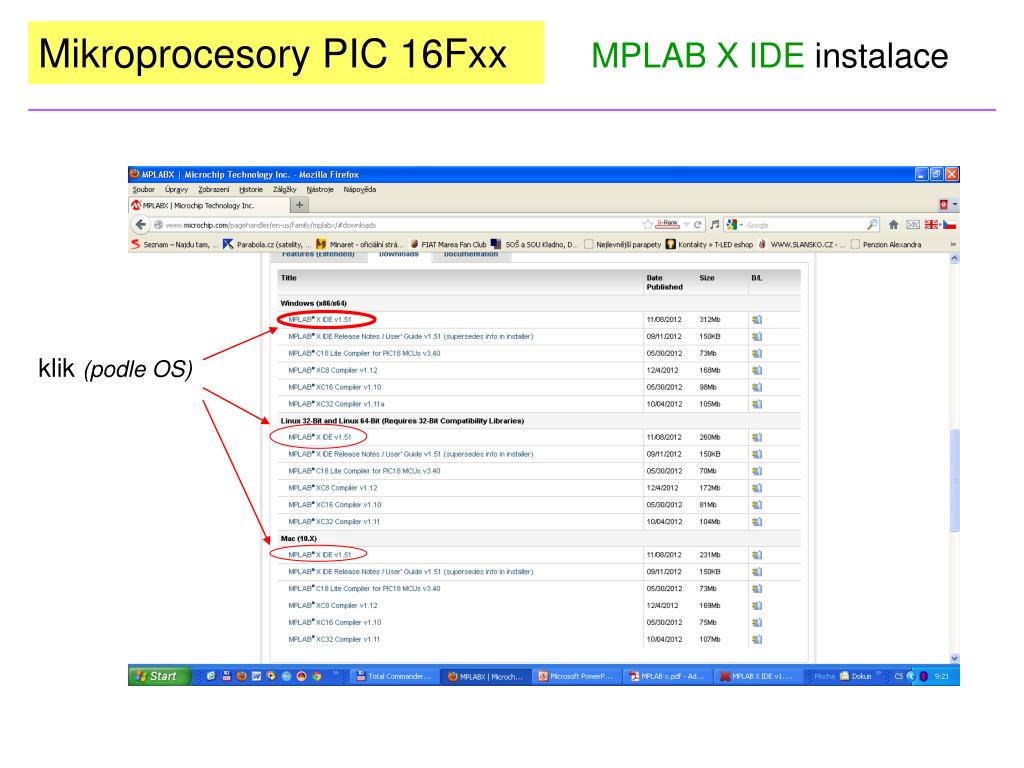The height and width of the screenshot is (768, 1024).
Task: Open Windows MPLAB XC32 Compiler v1.11a link
Action: pos(336,404)
